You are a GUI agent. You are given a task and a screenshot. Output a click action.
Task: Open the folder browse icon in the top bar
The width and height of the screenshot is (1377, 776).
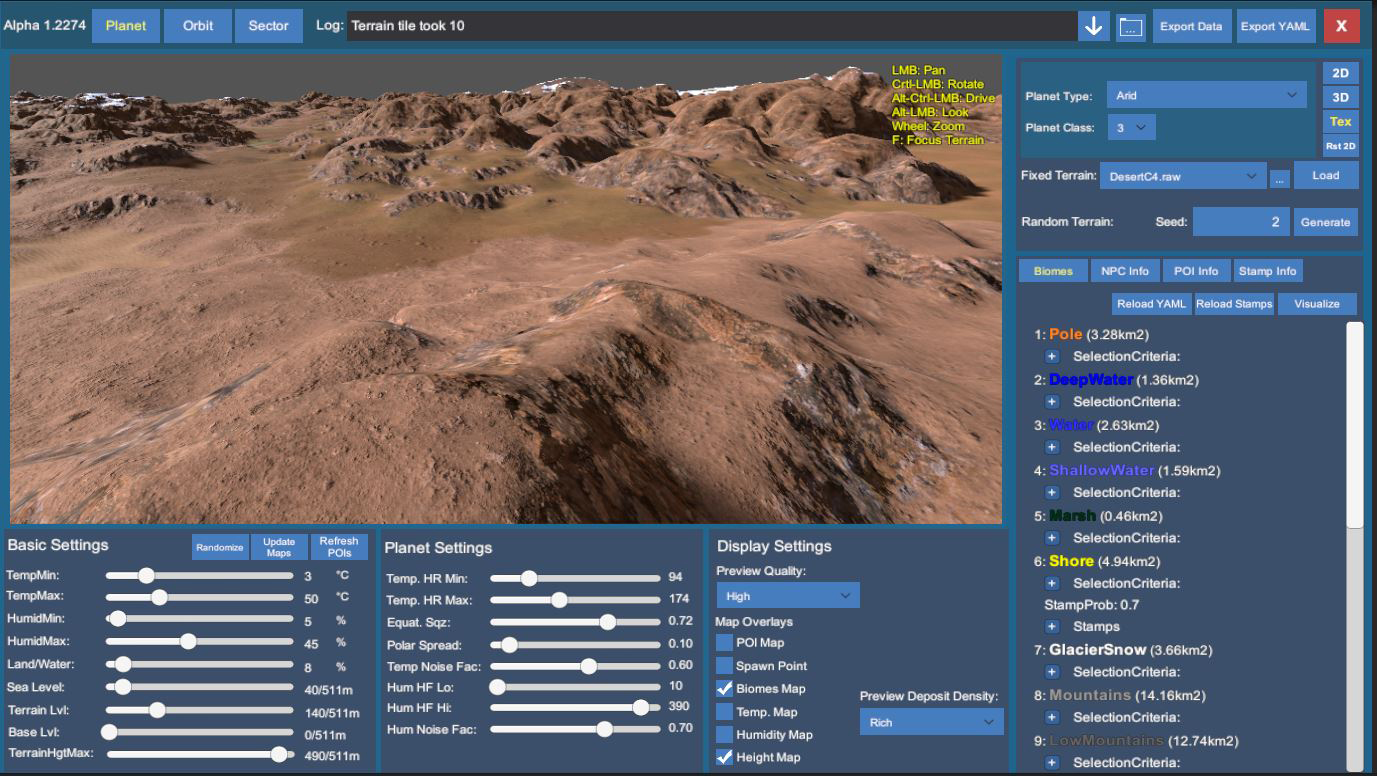tap(1130, 26)
